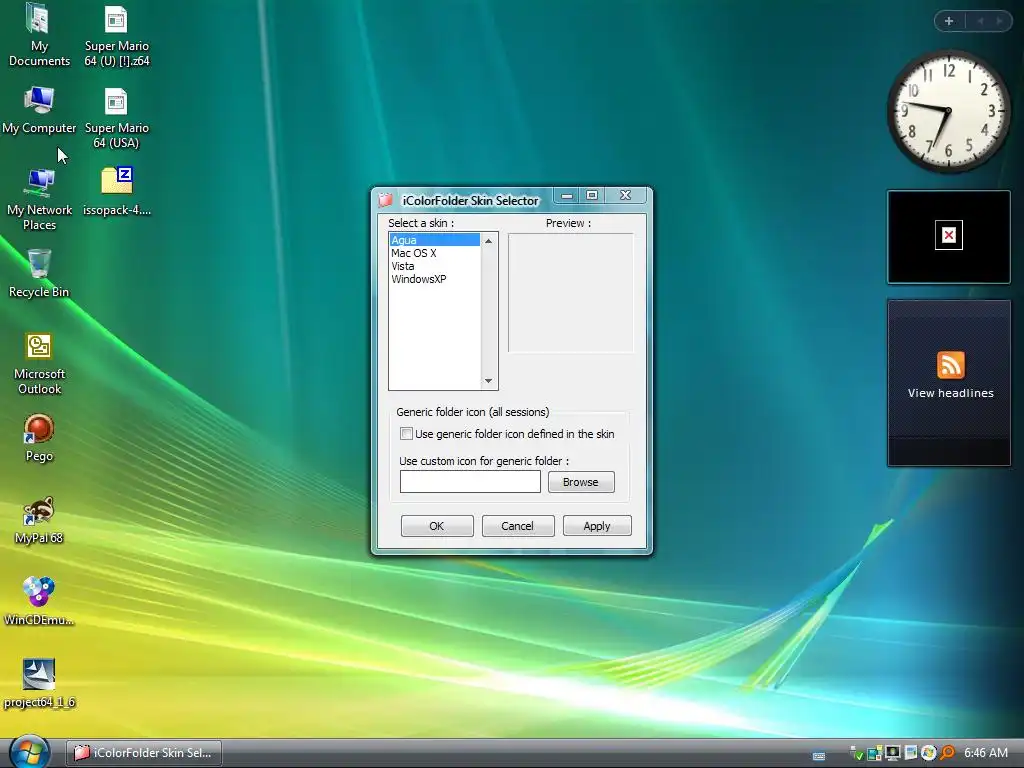The image size is (1024, 768).
Task: Click the sidebar add gadget plus button
Action: (949, 21)
